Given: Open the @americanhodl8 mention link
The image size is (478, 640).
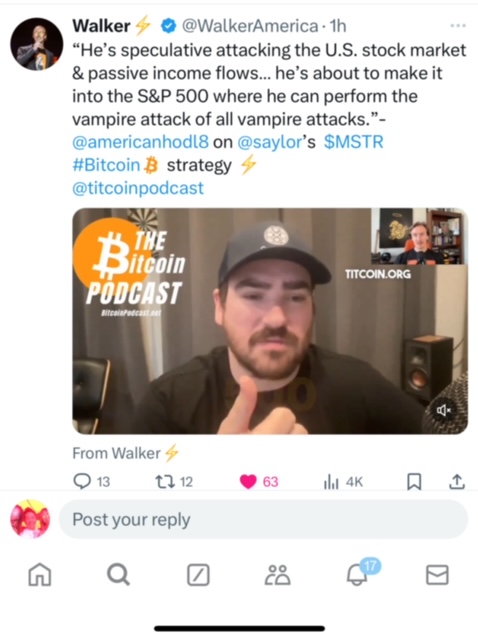Looking at the screenshot, I should [x=140, y=142].
